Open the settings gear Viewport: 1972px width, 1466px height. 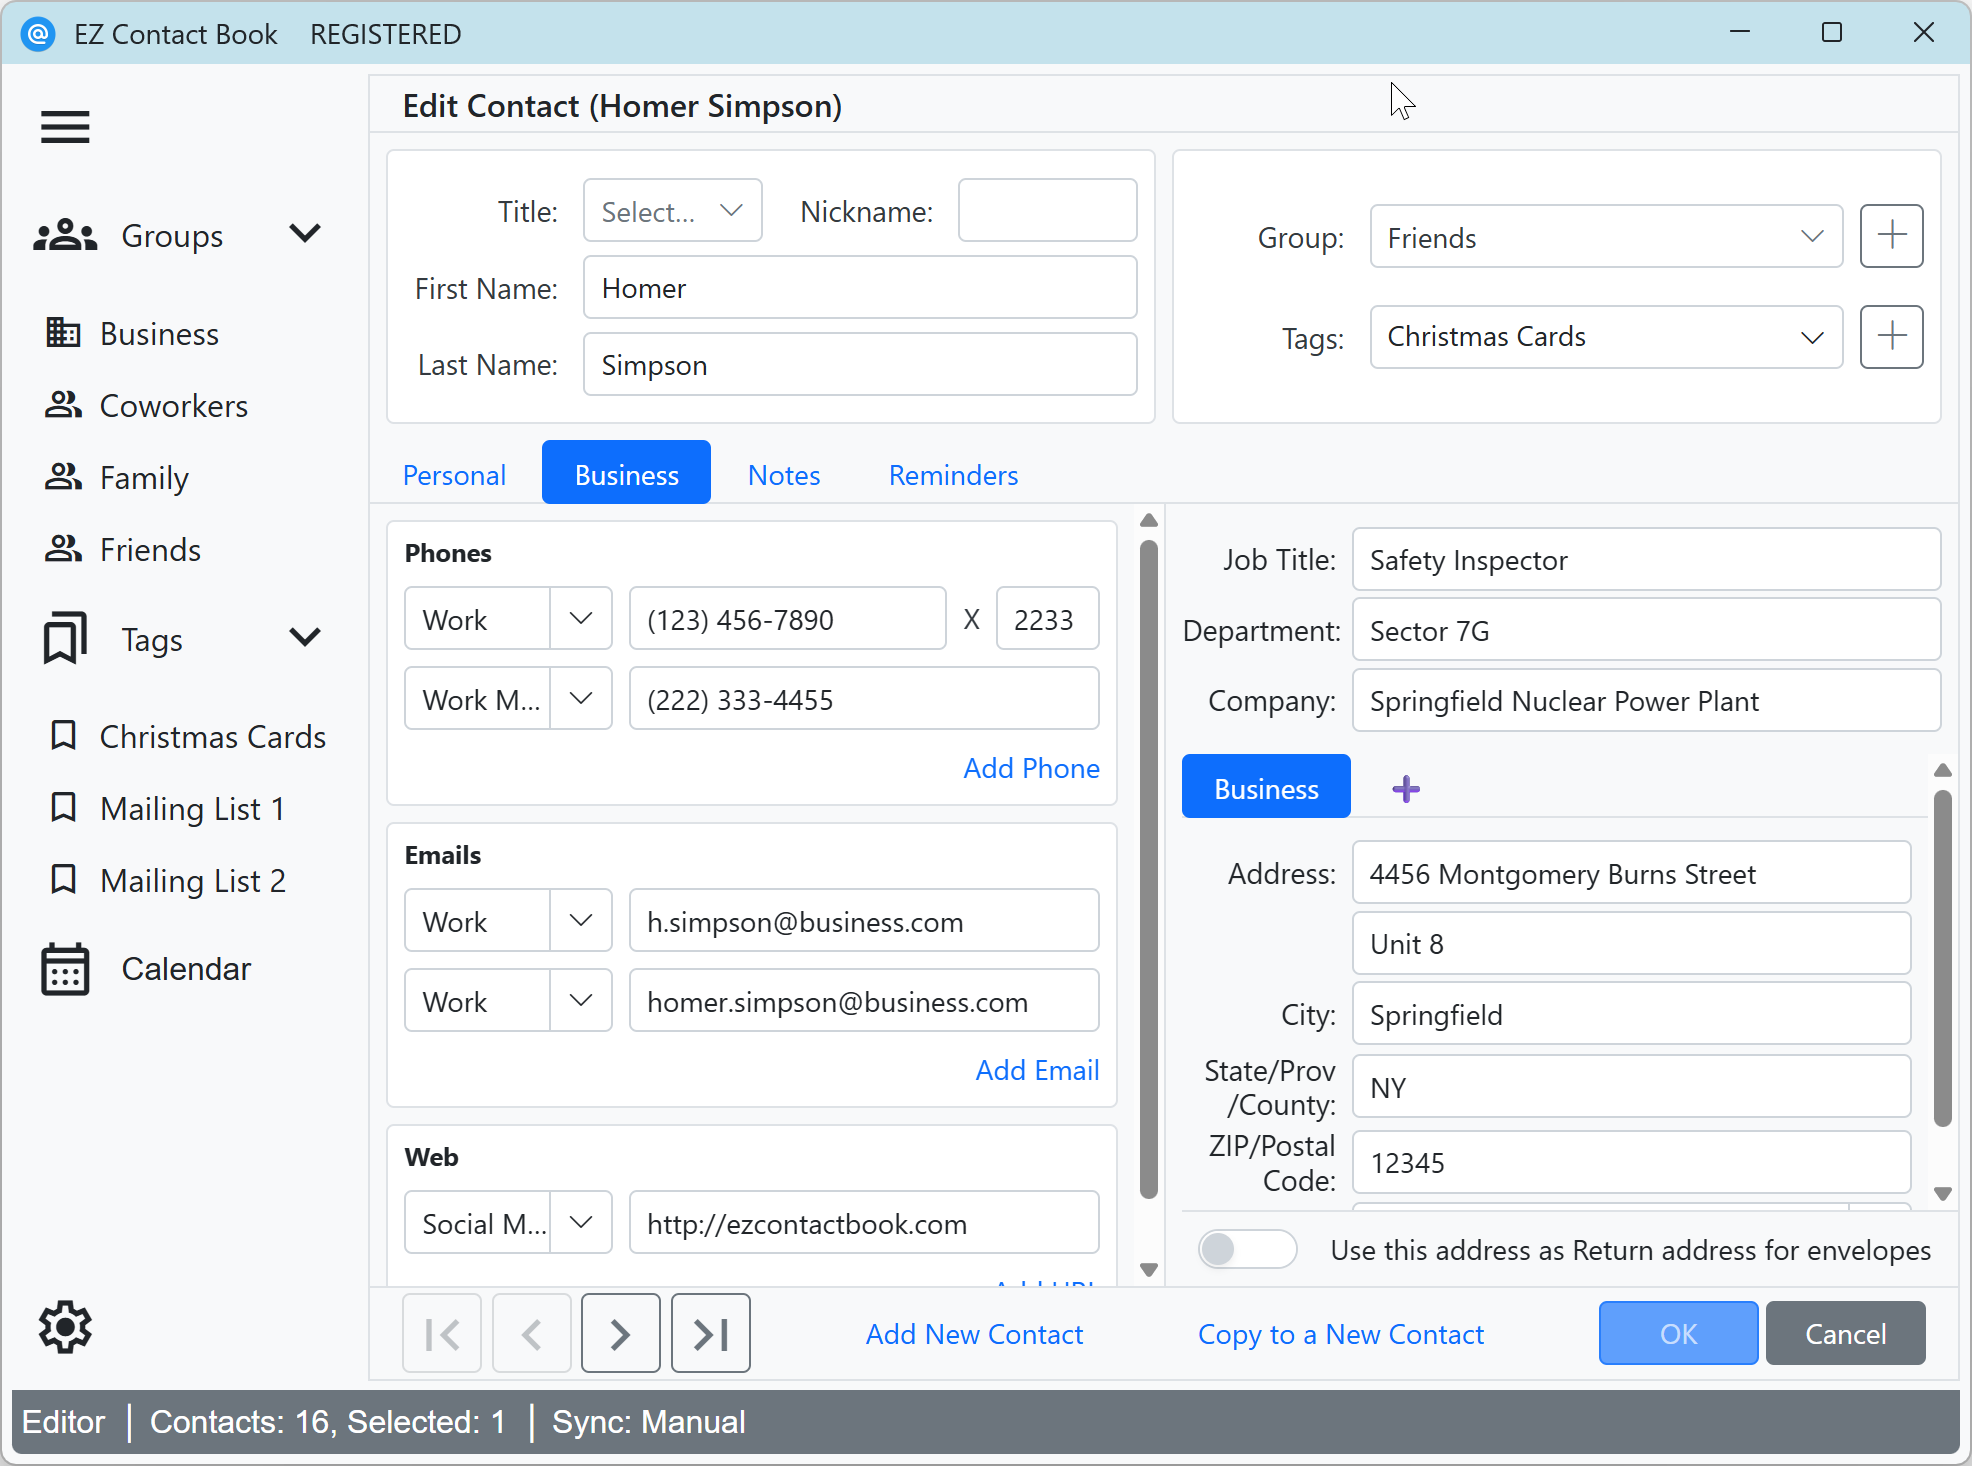64,1327
